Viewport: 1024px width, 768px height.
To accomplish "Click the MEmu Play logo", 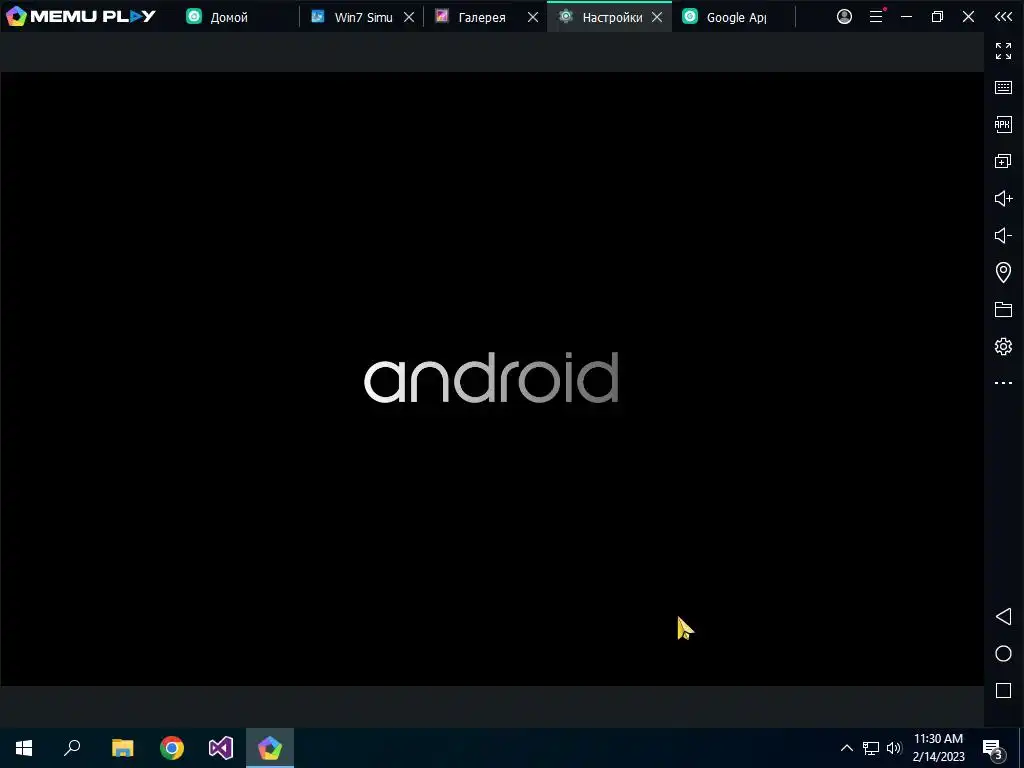I will coord(80,16).
